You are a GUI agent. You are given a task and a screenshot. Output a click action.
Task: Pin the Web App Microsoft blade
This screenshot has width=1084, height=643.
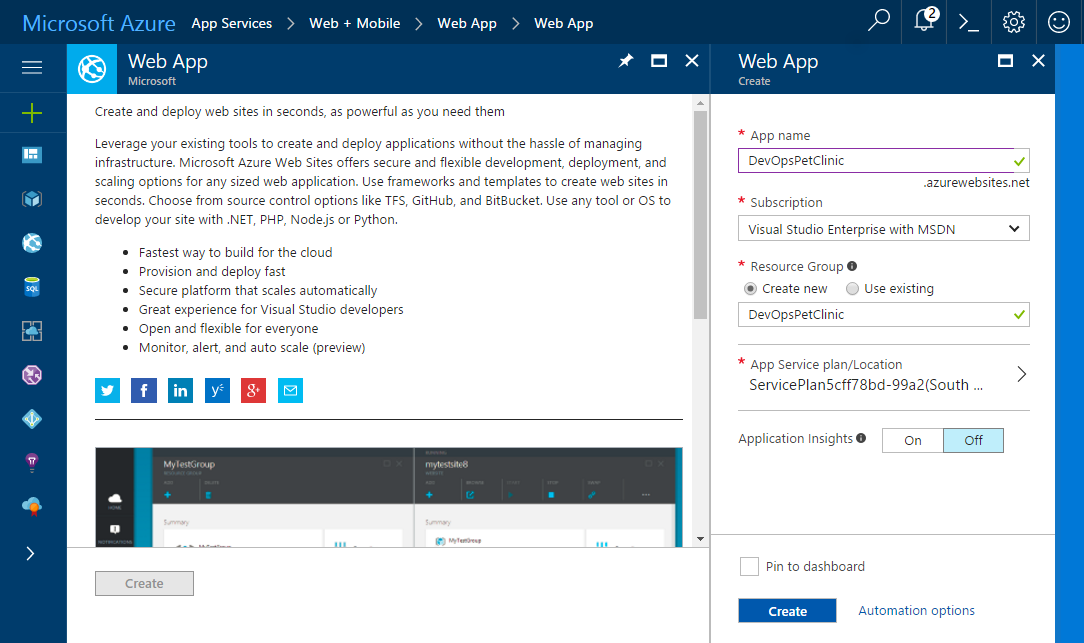click(x=626, y=61)
